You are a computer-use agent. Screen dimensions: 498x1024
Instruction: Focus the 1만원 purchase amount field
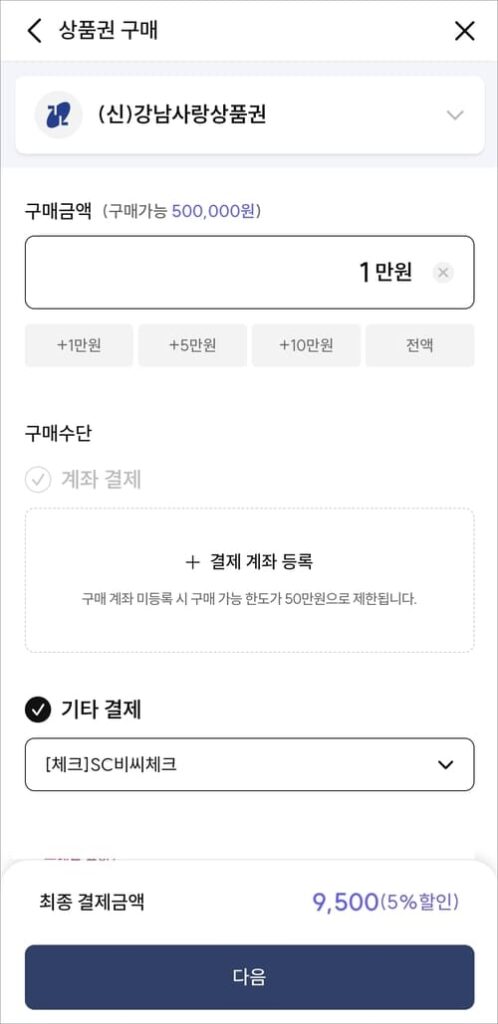(x=249, y=272)
